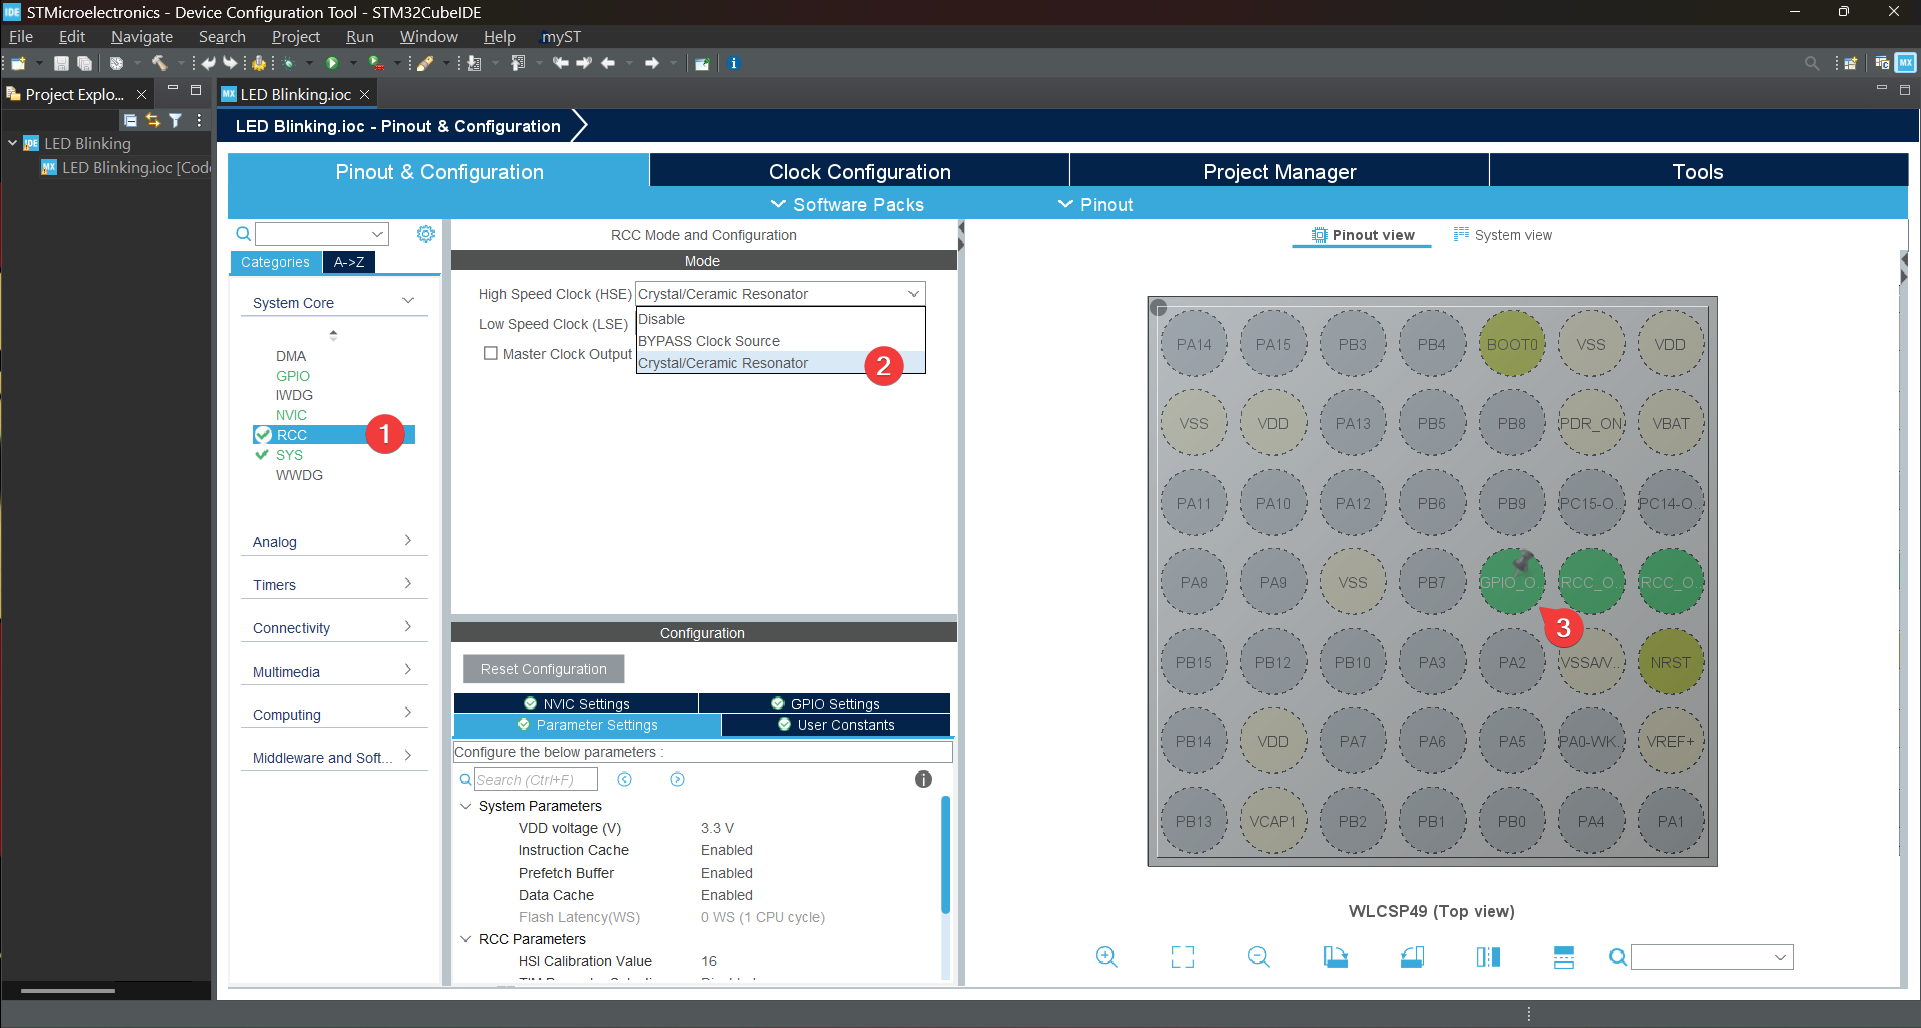Open the Tools tab
This screenshot has width=1921, height=1028.
click(1698, 171)
